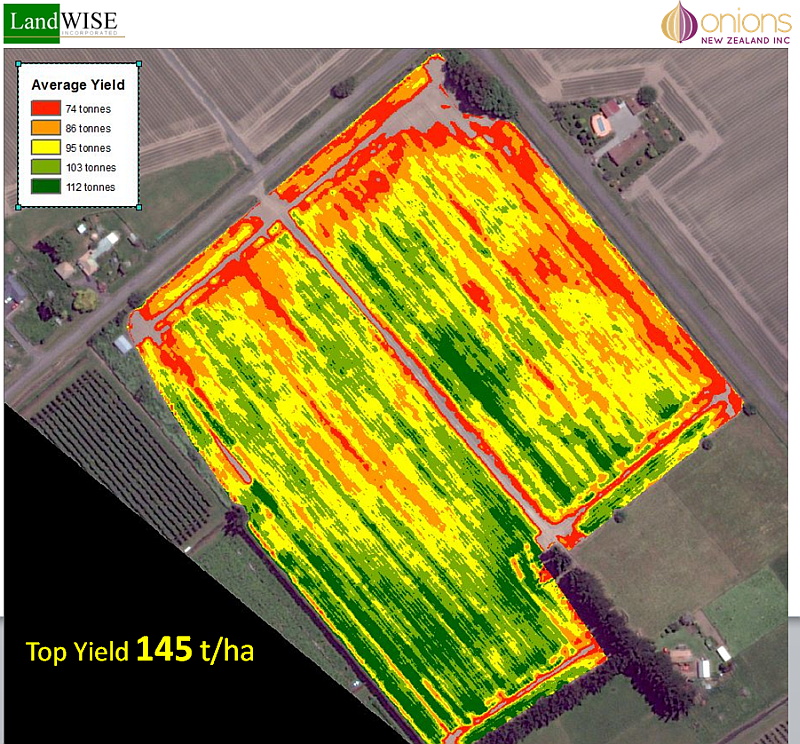Screen dimensions: 800x744
Task: Click the top-left legend selection handle
Action: [18, 64]
